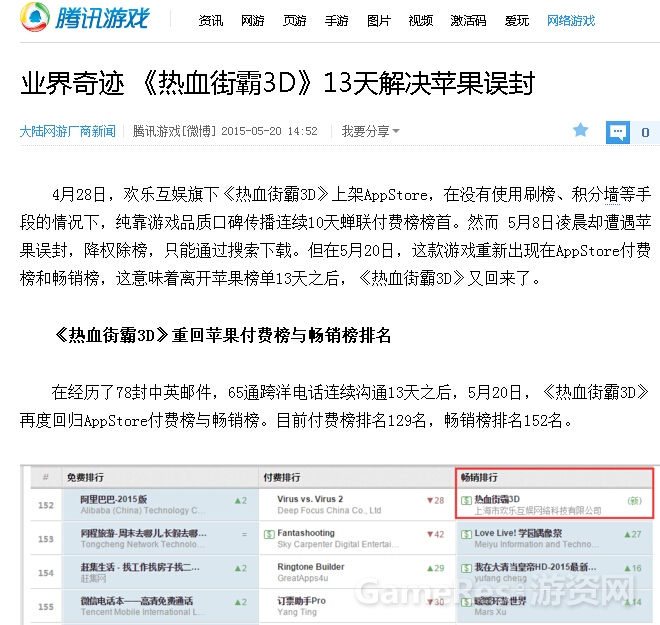The width and height of the screenshot is (660, 625).
Task: Click the developer name Yang Ting
Action: coord(297,612)
